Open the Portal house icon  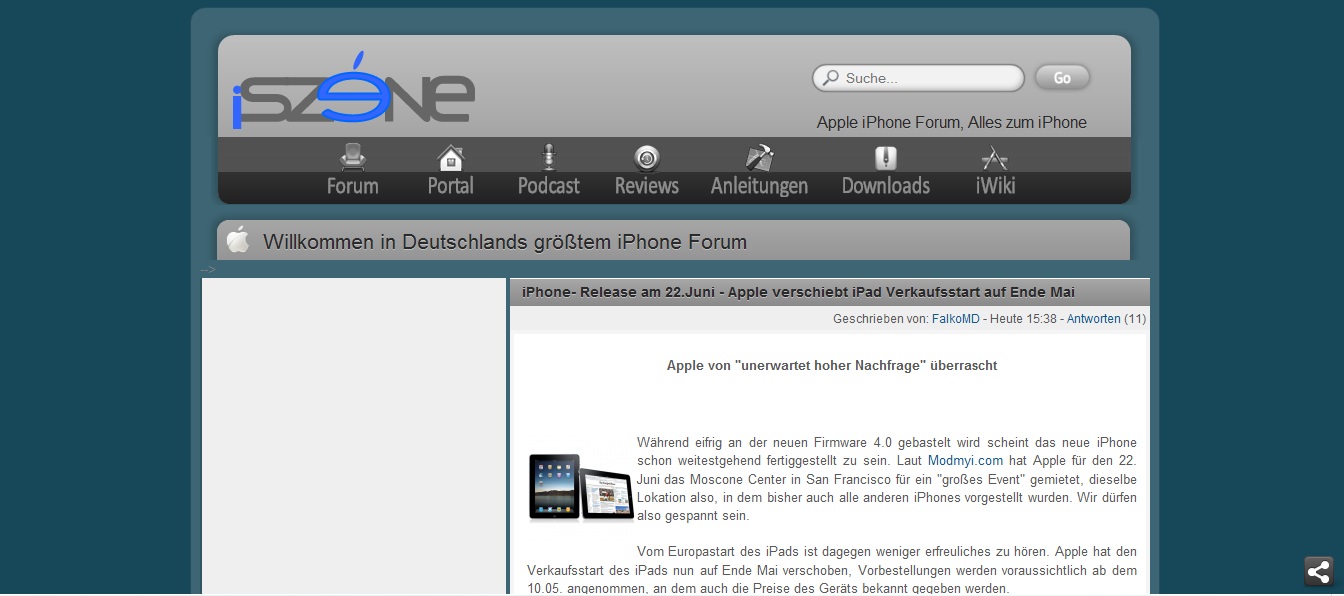tap(451, 157)
